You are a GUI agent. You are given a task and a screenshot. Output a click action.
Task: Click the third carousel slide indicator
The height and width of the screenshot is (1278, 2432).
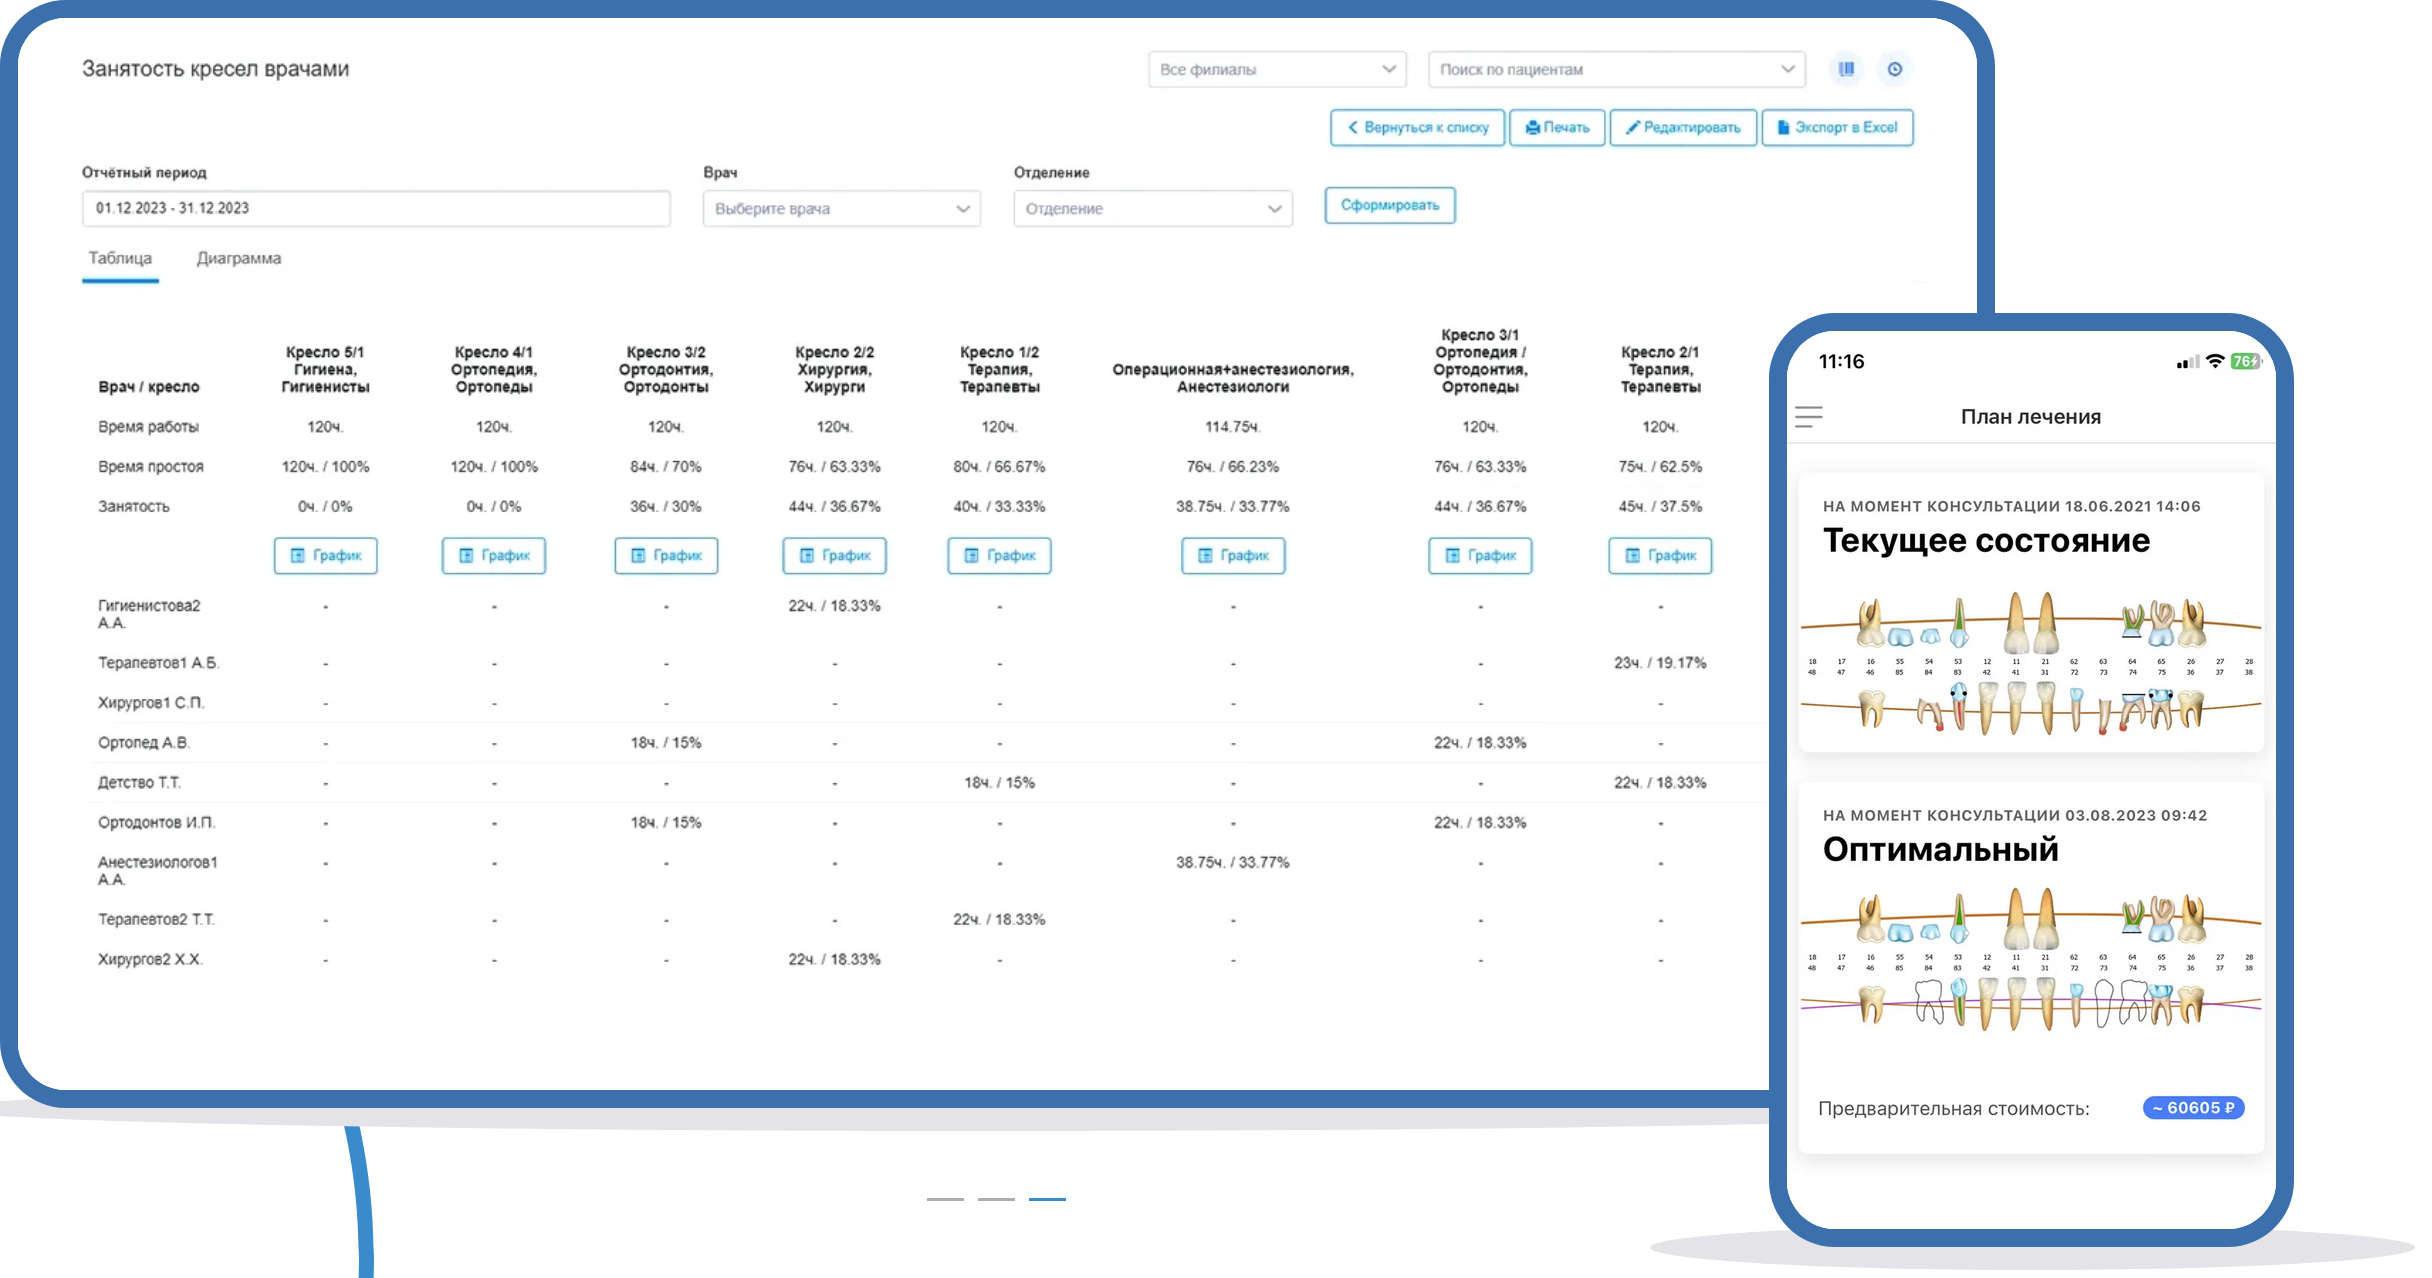click(x=1047, y=1198)
